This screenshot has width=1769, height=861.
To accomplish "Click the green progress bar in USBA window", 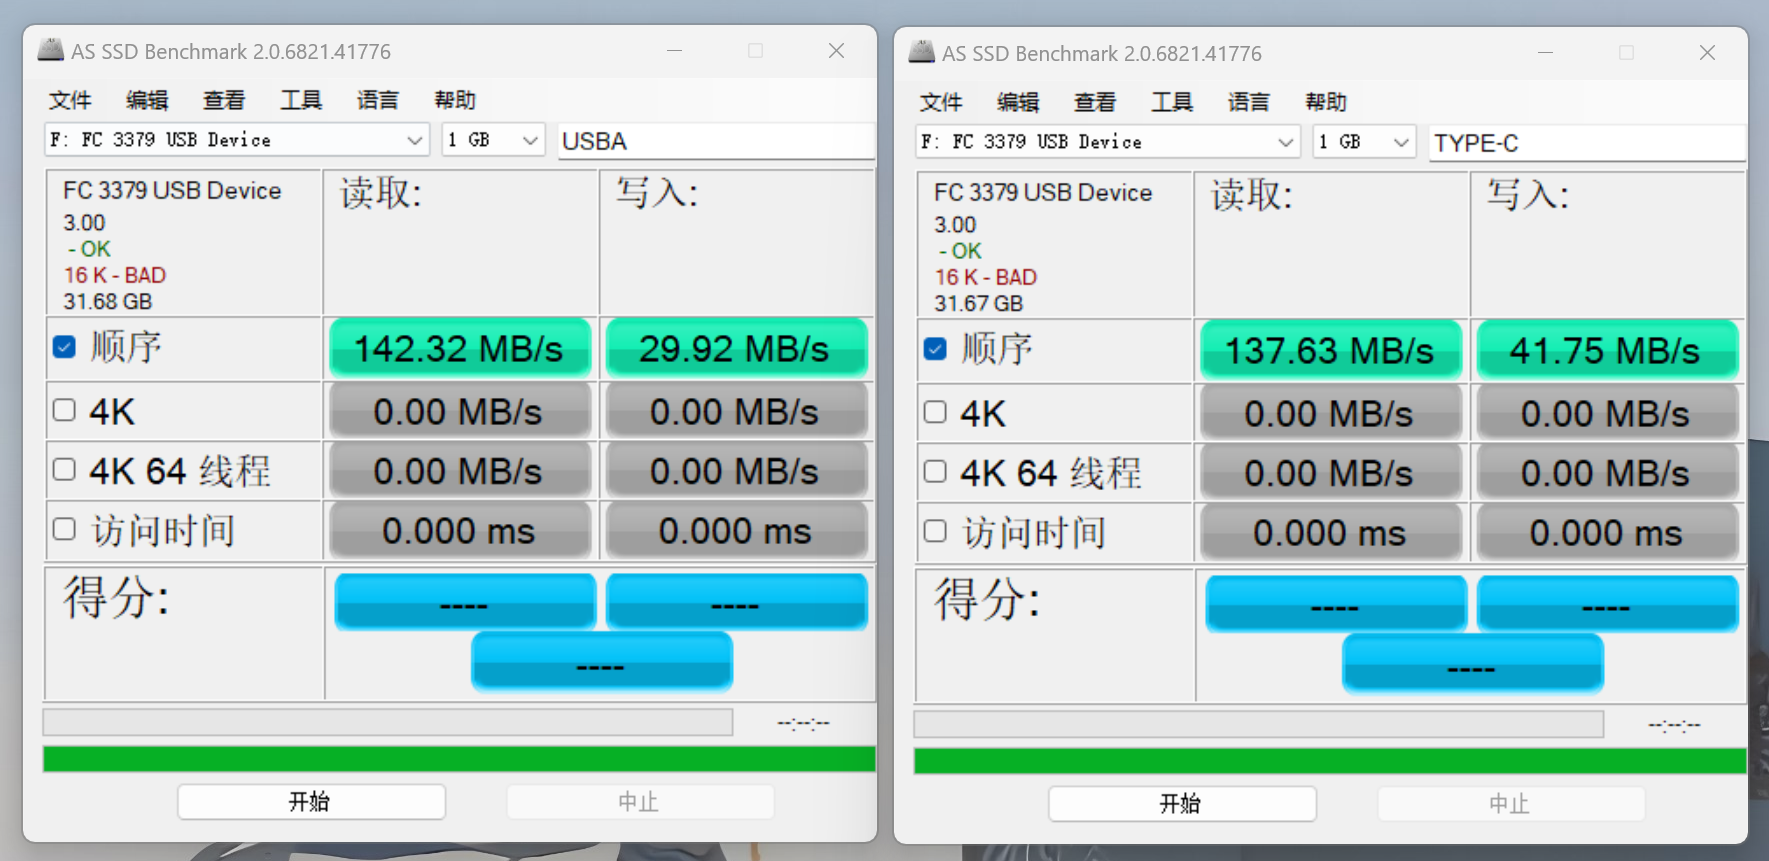I will coord(459,759).
